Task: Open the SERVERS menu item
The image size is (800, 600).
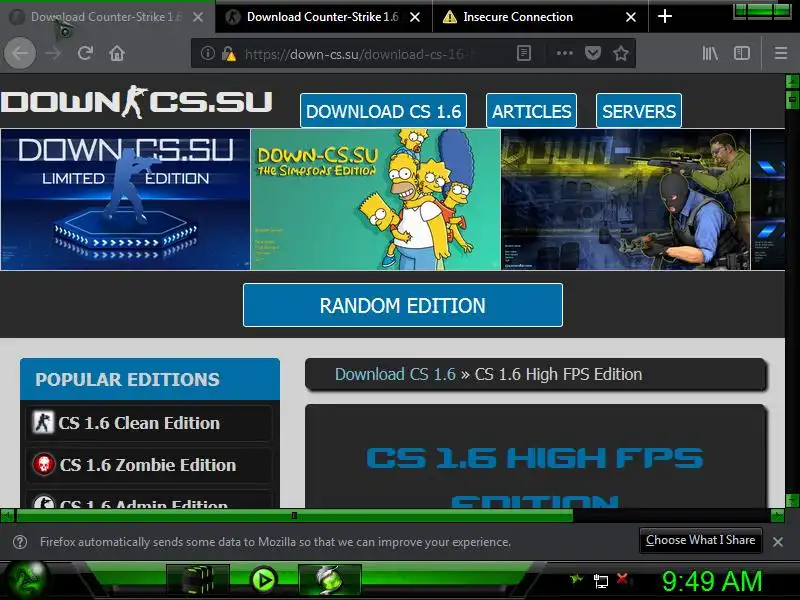Action: pyautogui.click(x=639, y=111)
